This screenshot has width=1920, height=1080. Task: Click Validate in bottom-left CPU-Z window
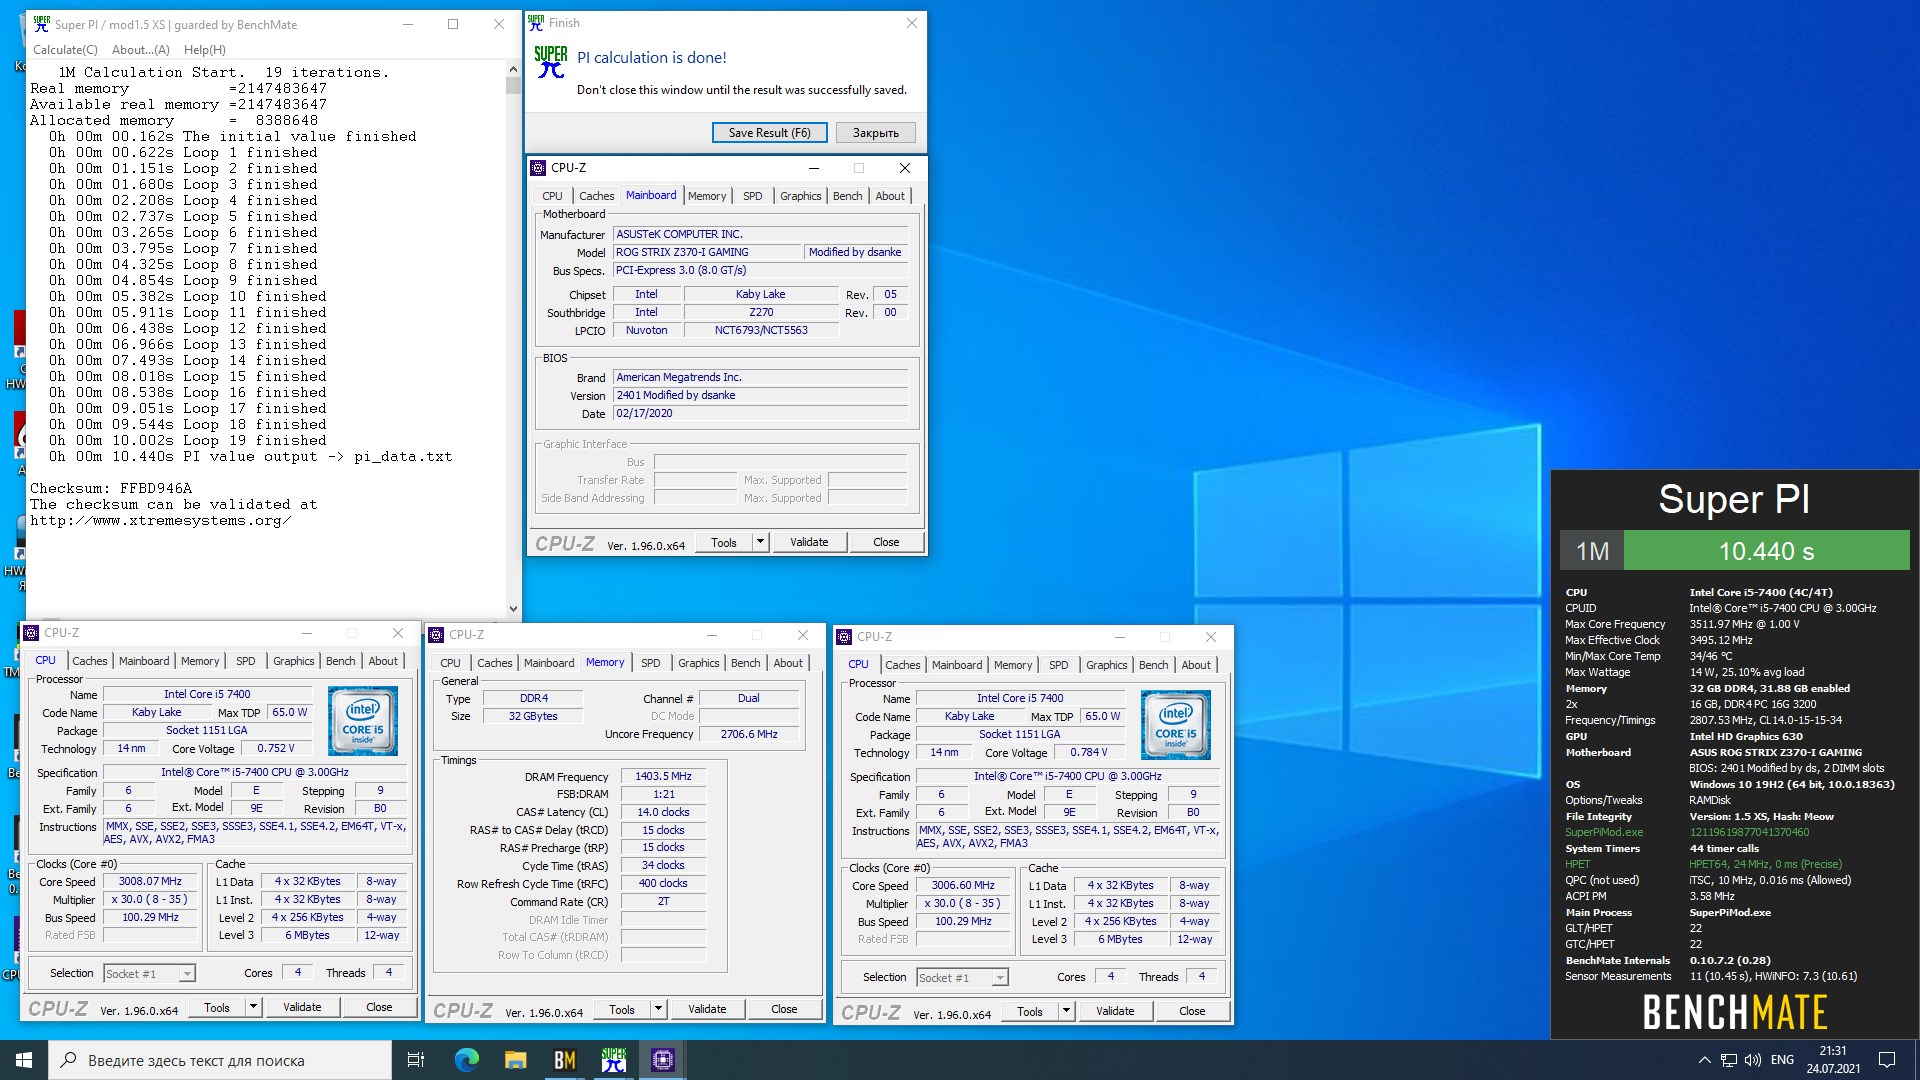tap(302, 1007)
